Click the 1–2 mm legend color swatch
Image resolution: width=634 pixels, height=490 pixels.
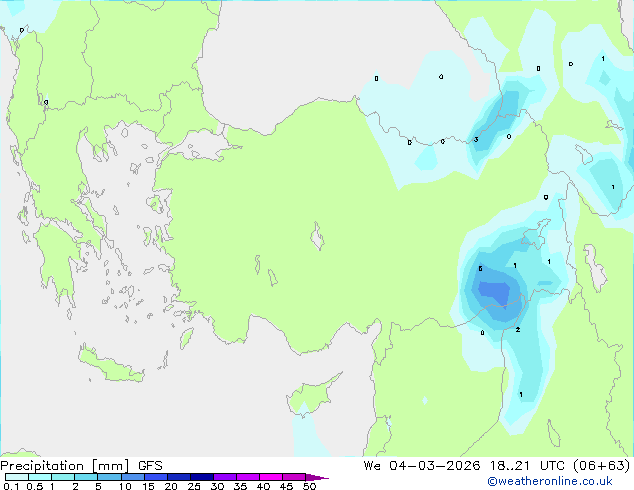pos(63,477)
